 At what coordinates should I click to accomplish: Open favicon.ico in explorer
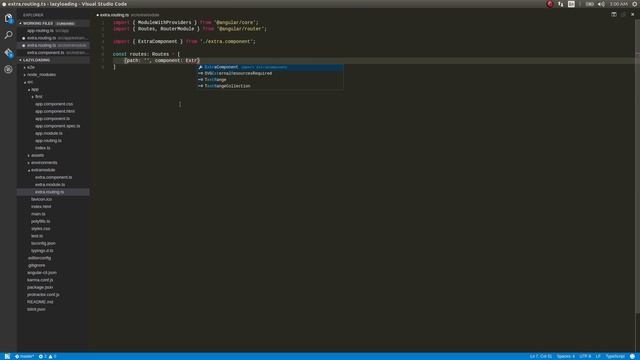(41, 200)
